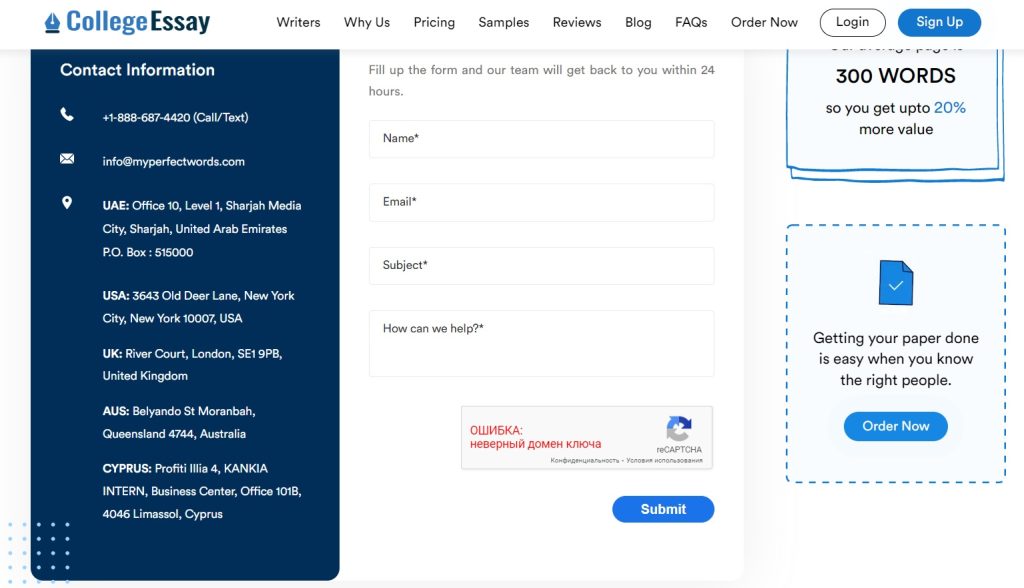
Task: Click the Login button
Action: pyautogui.click(x=852, y=21)
